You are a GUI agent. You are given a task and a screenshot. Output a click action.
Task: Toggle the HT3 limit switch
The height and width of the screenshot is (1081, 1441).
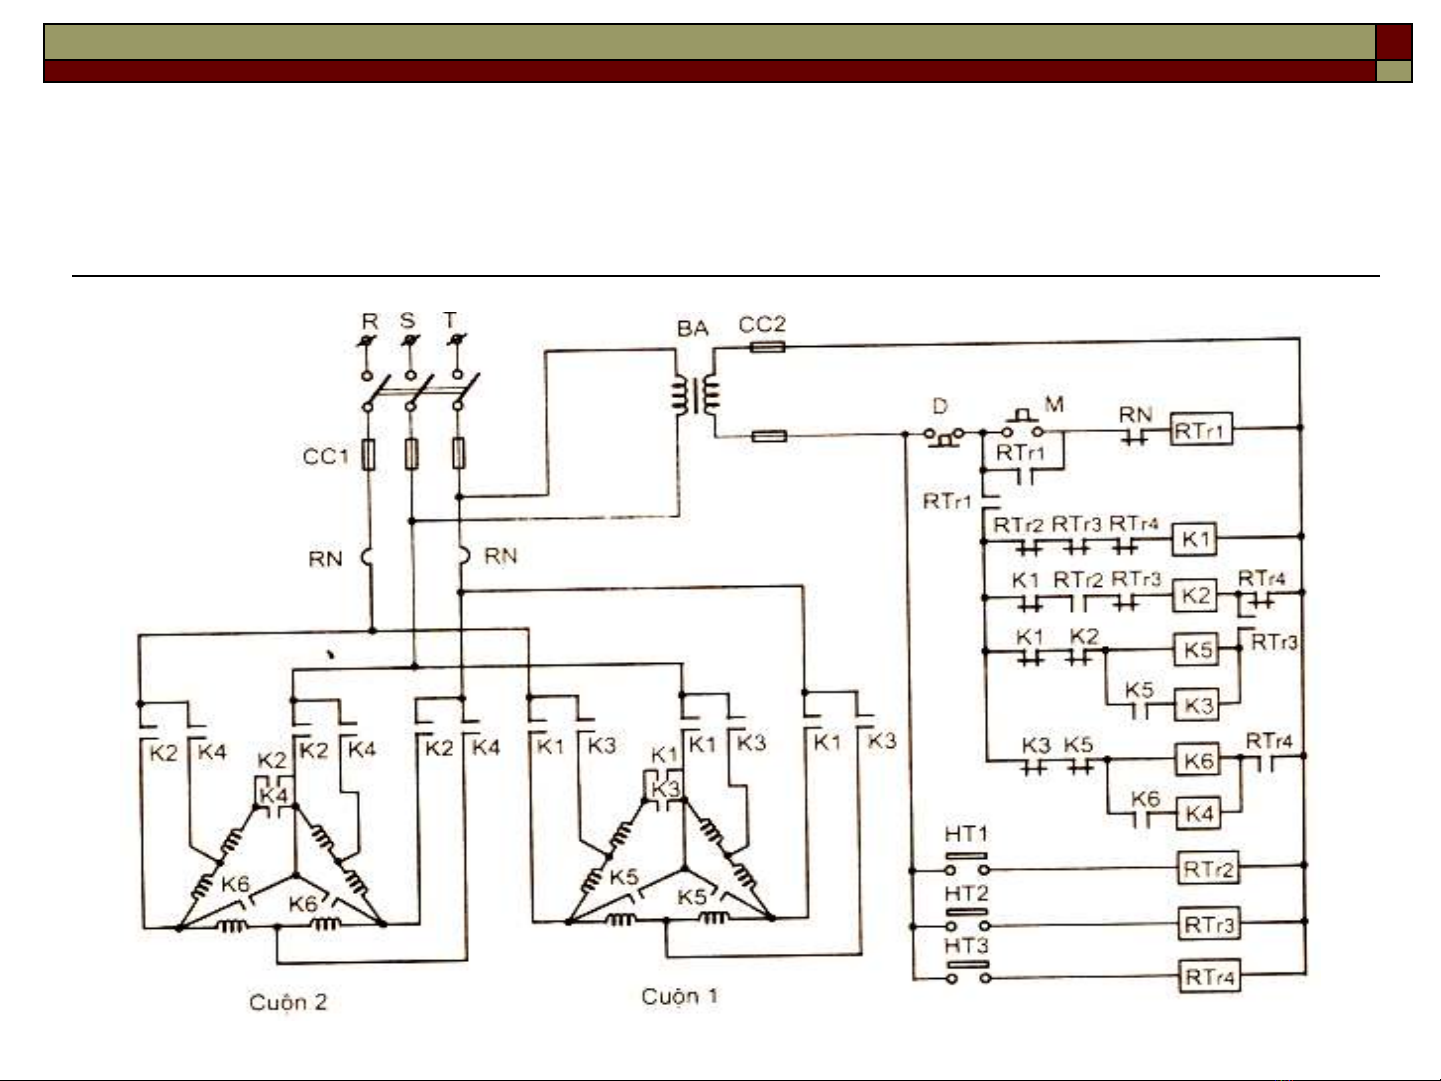click(x=967, y=973)
